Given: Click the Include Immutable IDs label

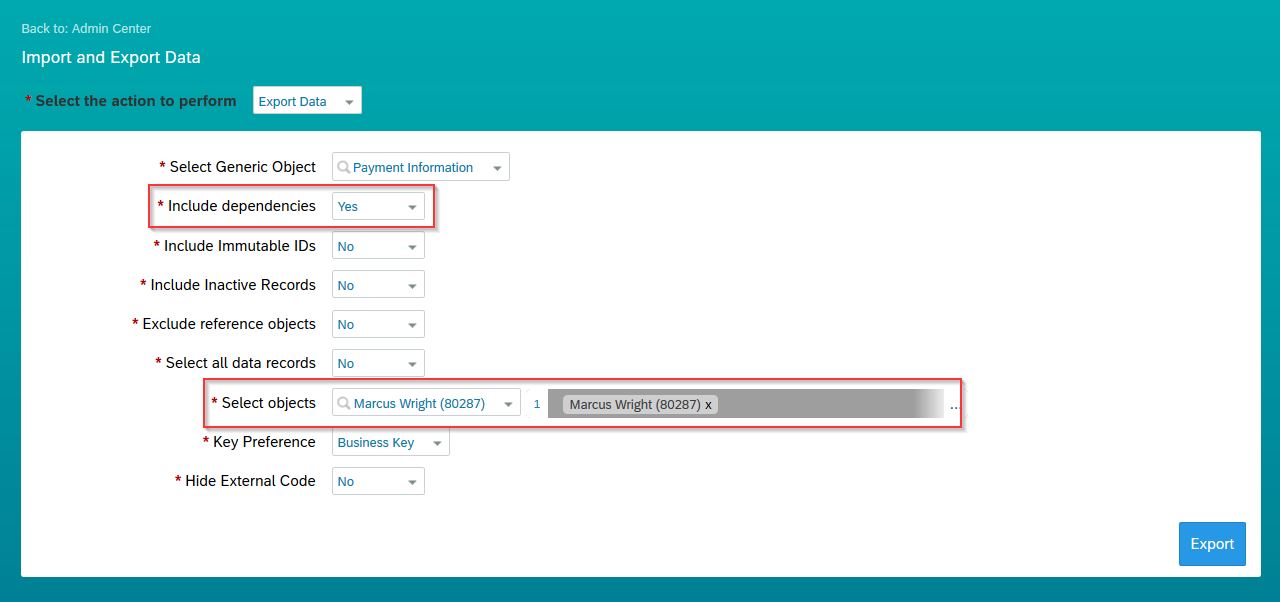Looking at the screenshot, I should click(x=240, y=245).
